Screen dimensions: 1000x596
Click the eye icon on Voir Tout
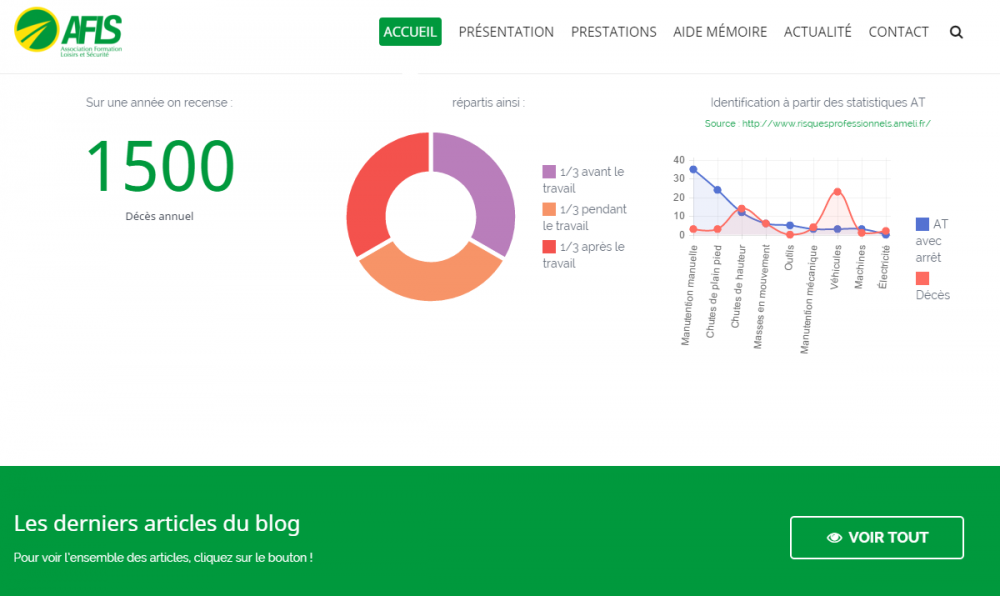pyautogui.click(x=834, y=538)
